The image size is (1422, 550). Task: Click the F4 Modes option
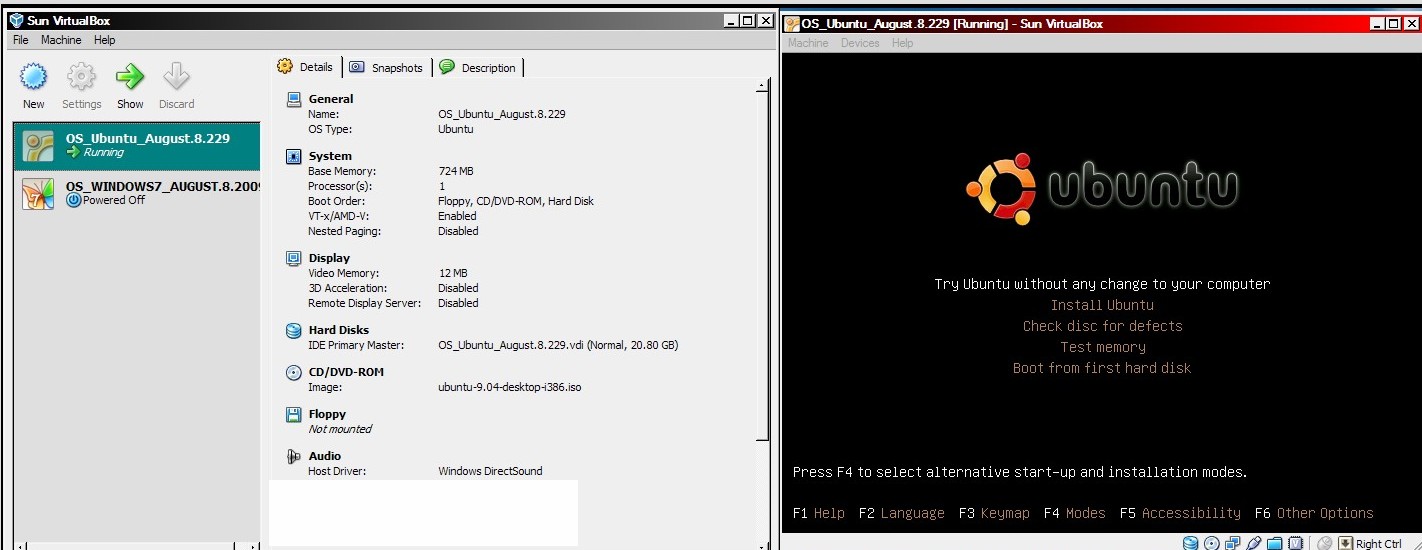pos(1075,513)
